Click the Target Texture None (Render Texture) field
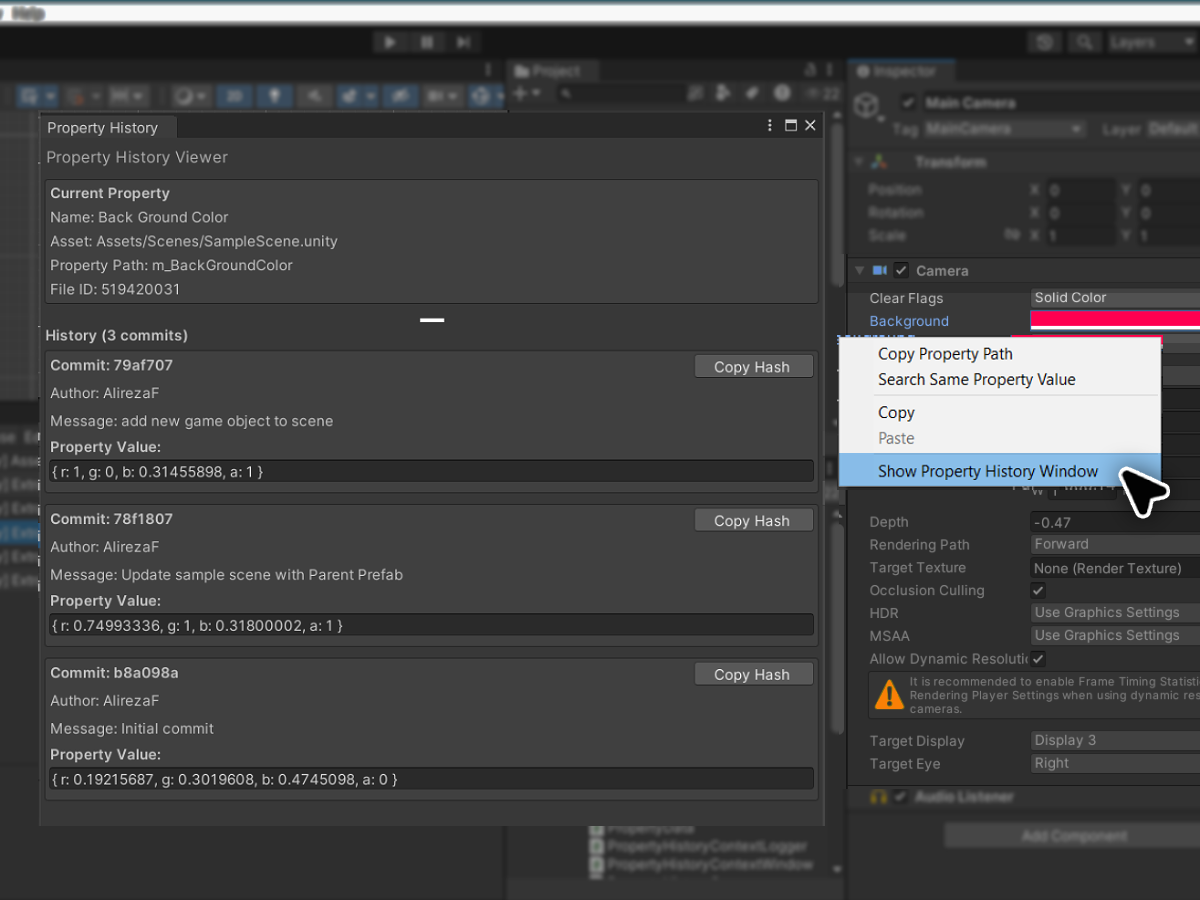The width and height of the screenshot is (1200, 900). (1115, 568)
